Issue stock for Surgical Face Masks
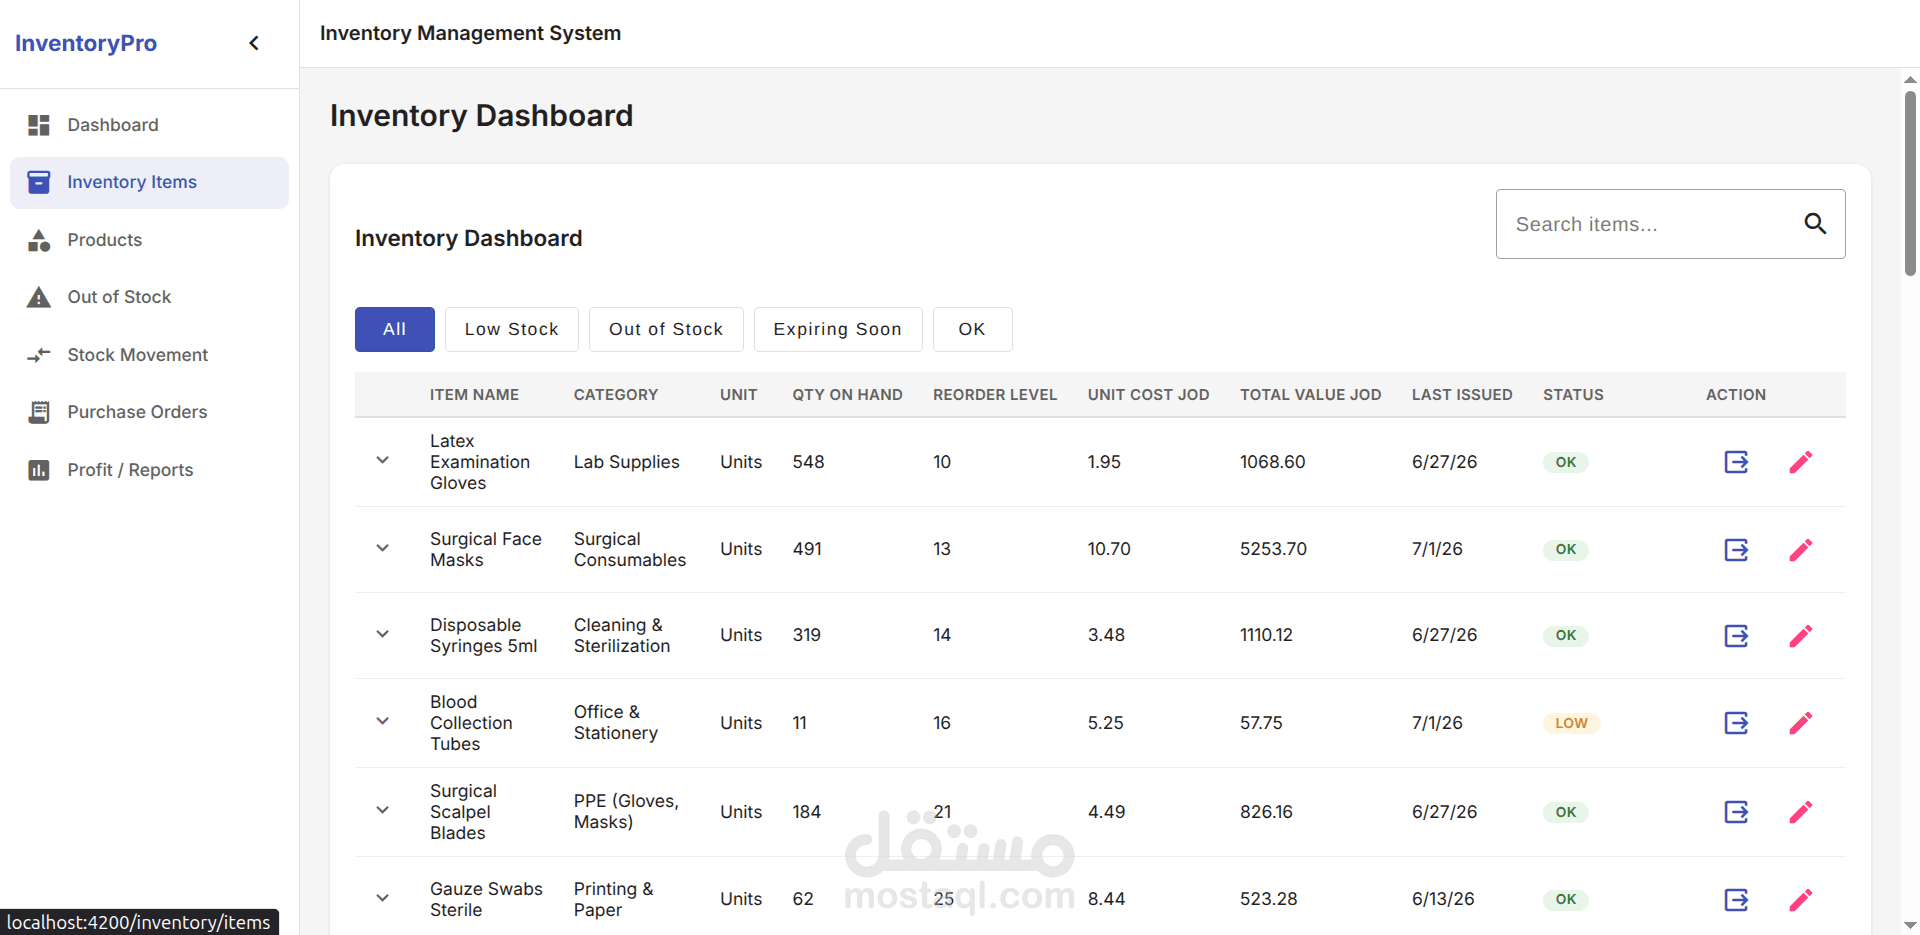The image size is (1920, 935). (x=1736, y=549)
